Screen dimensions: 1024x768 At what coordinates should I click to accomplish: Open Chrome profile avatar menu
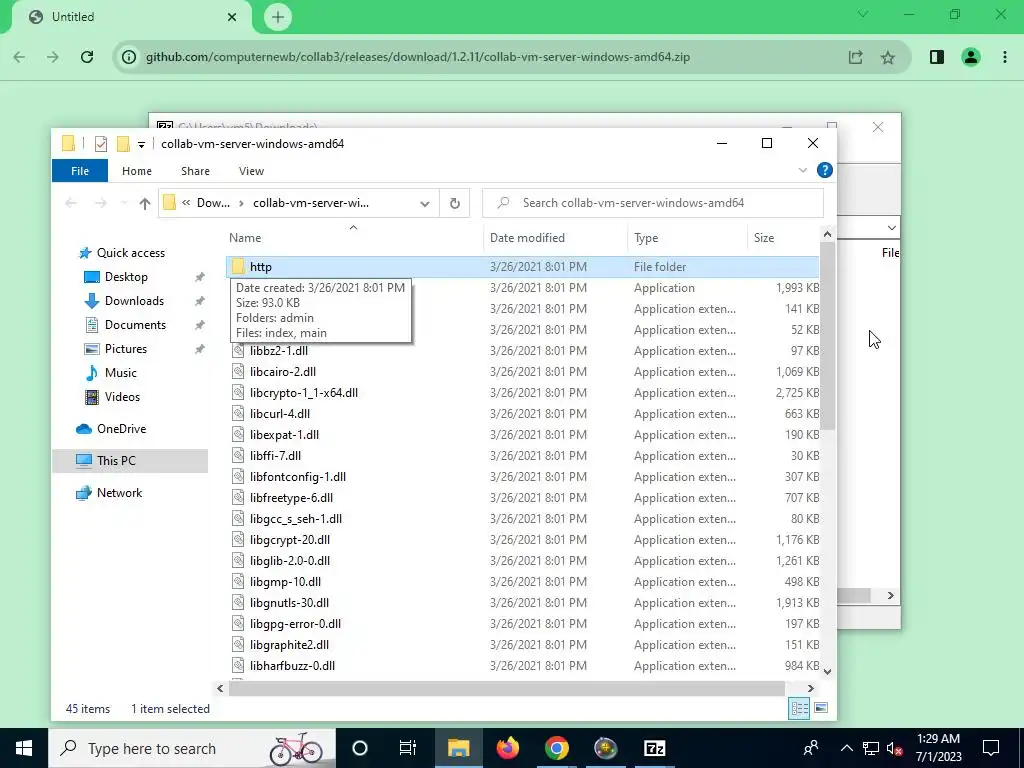click(x=971, y=57)
